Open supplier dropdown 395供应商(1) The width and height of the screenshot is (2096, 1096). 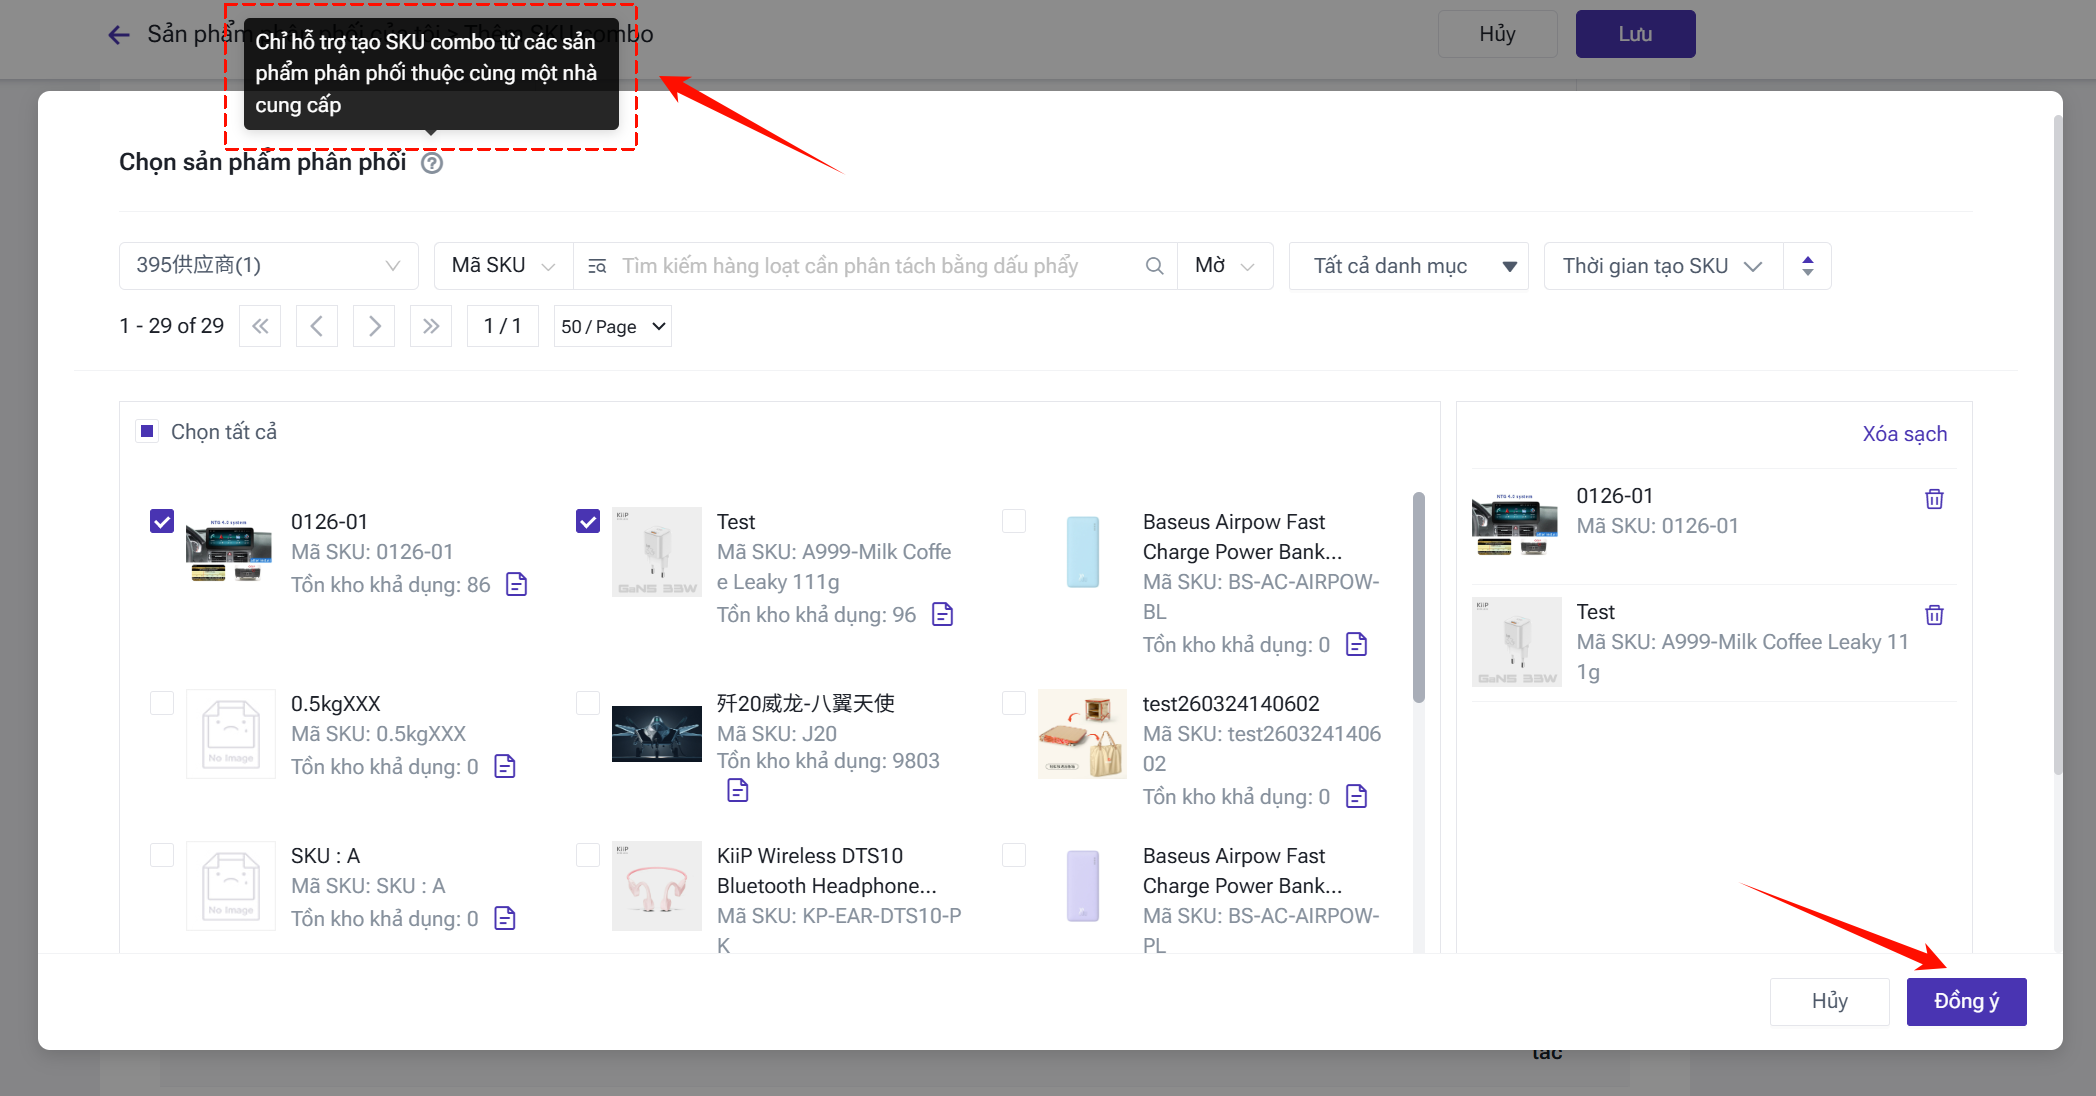coord(268,266)
